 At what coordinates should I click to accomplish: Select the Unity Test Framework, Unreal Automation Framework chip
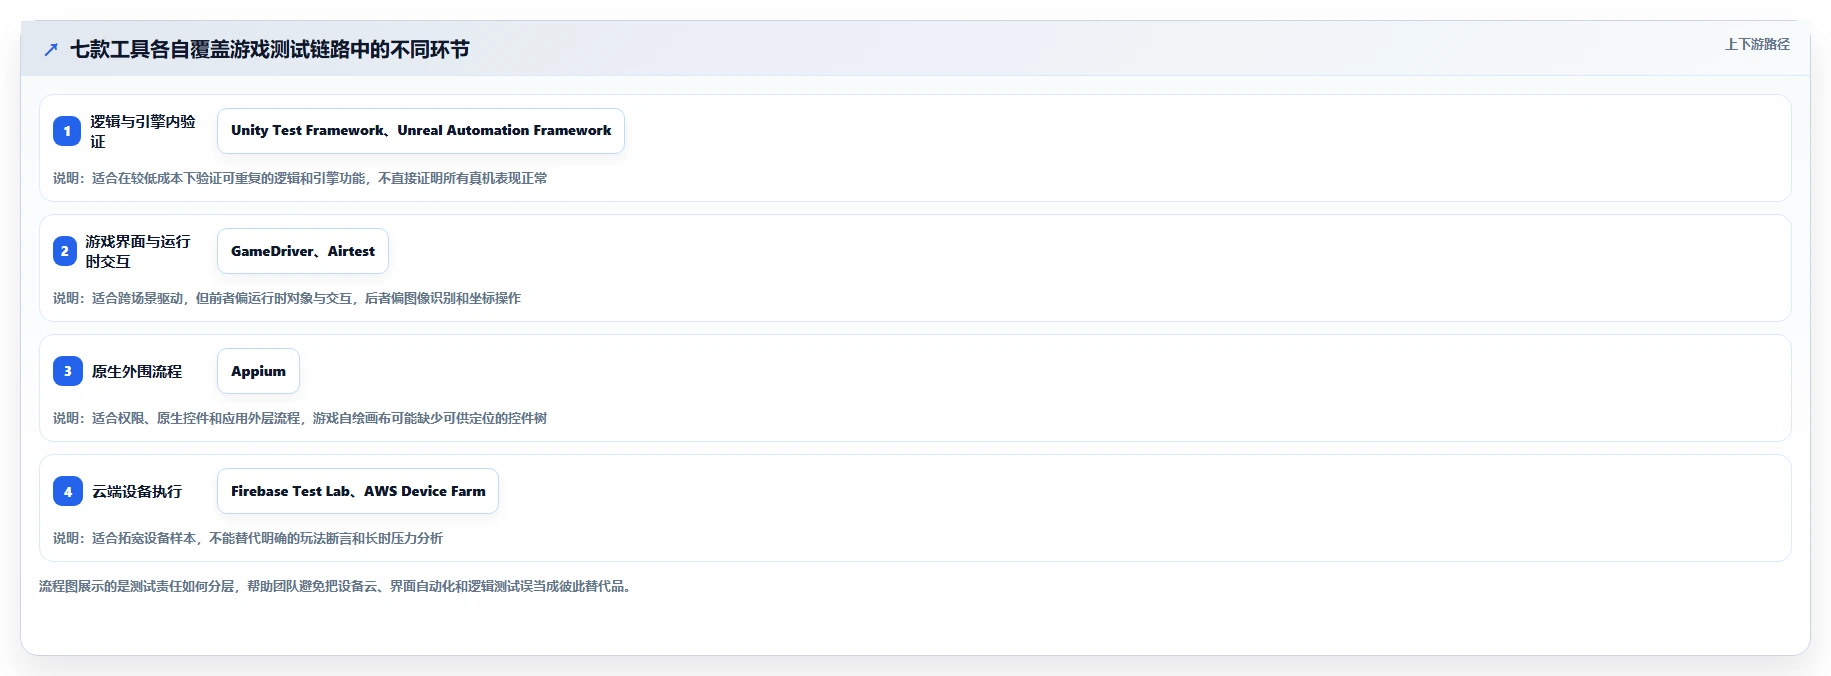pos(421,131)
